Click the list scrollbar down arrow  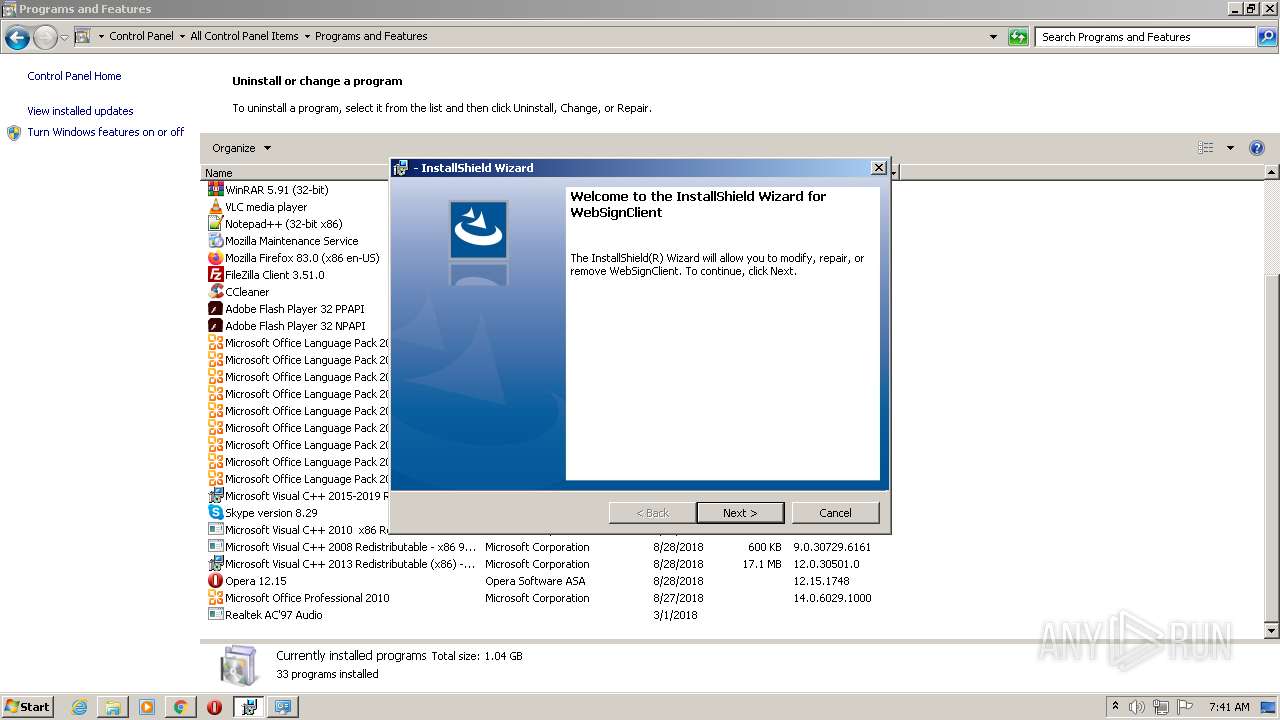pos(1272,631)
